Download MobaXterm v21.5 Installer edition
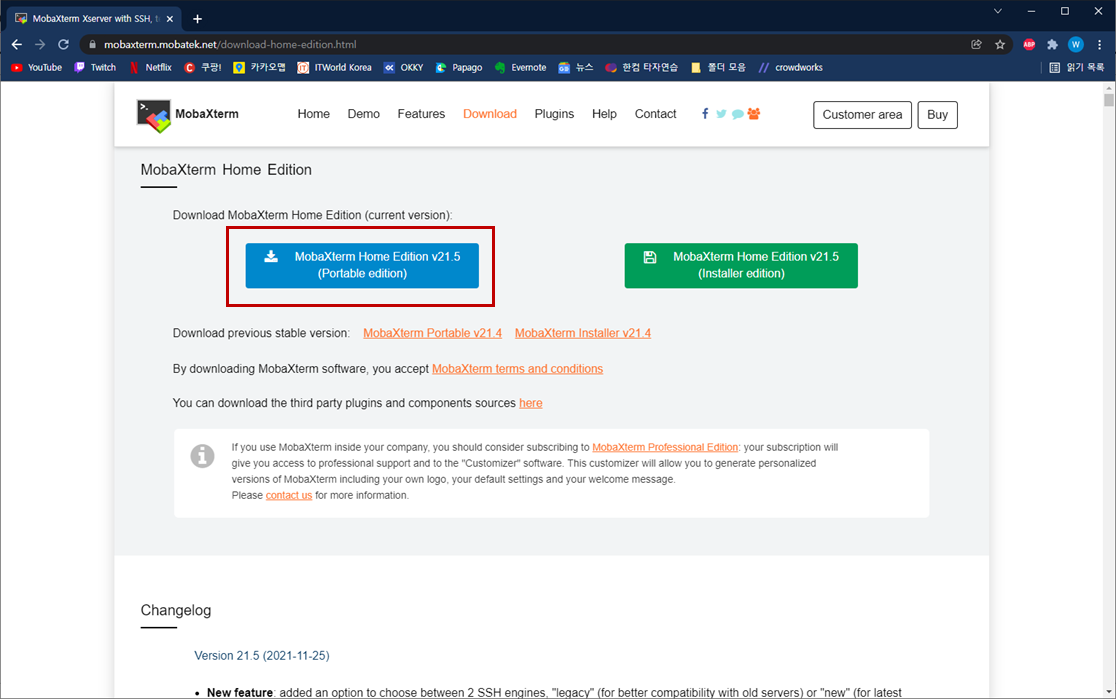 coord(741,266)
